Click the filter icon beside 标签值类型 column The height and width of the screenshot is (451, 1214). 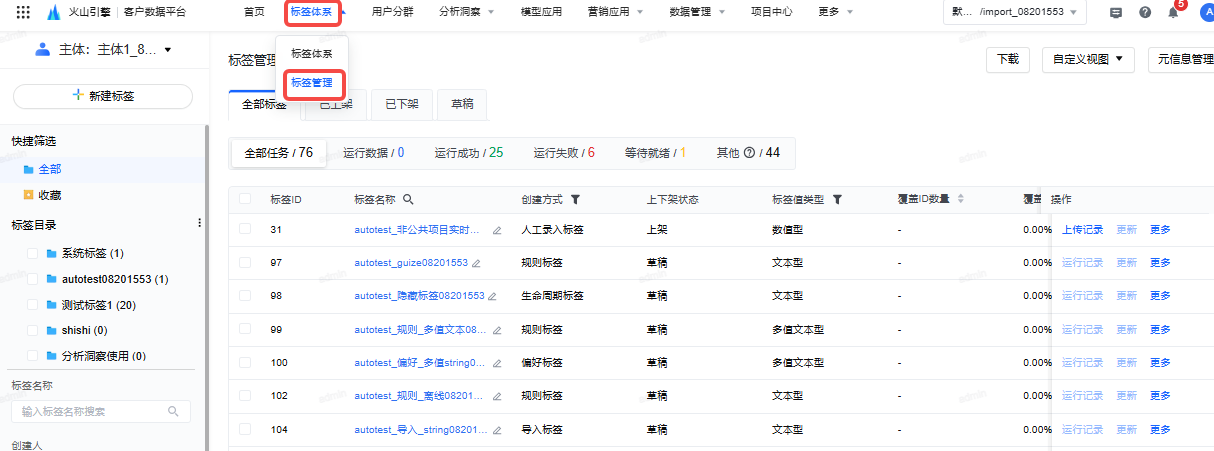(x=837, y=199)
